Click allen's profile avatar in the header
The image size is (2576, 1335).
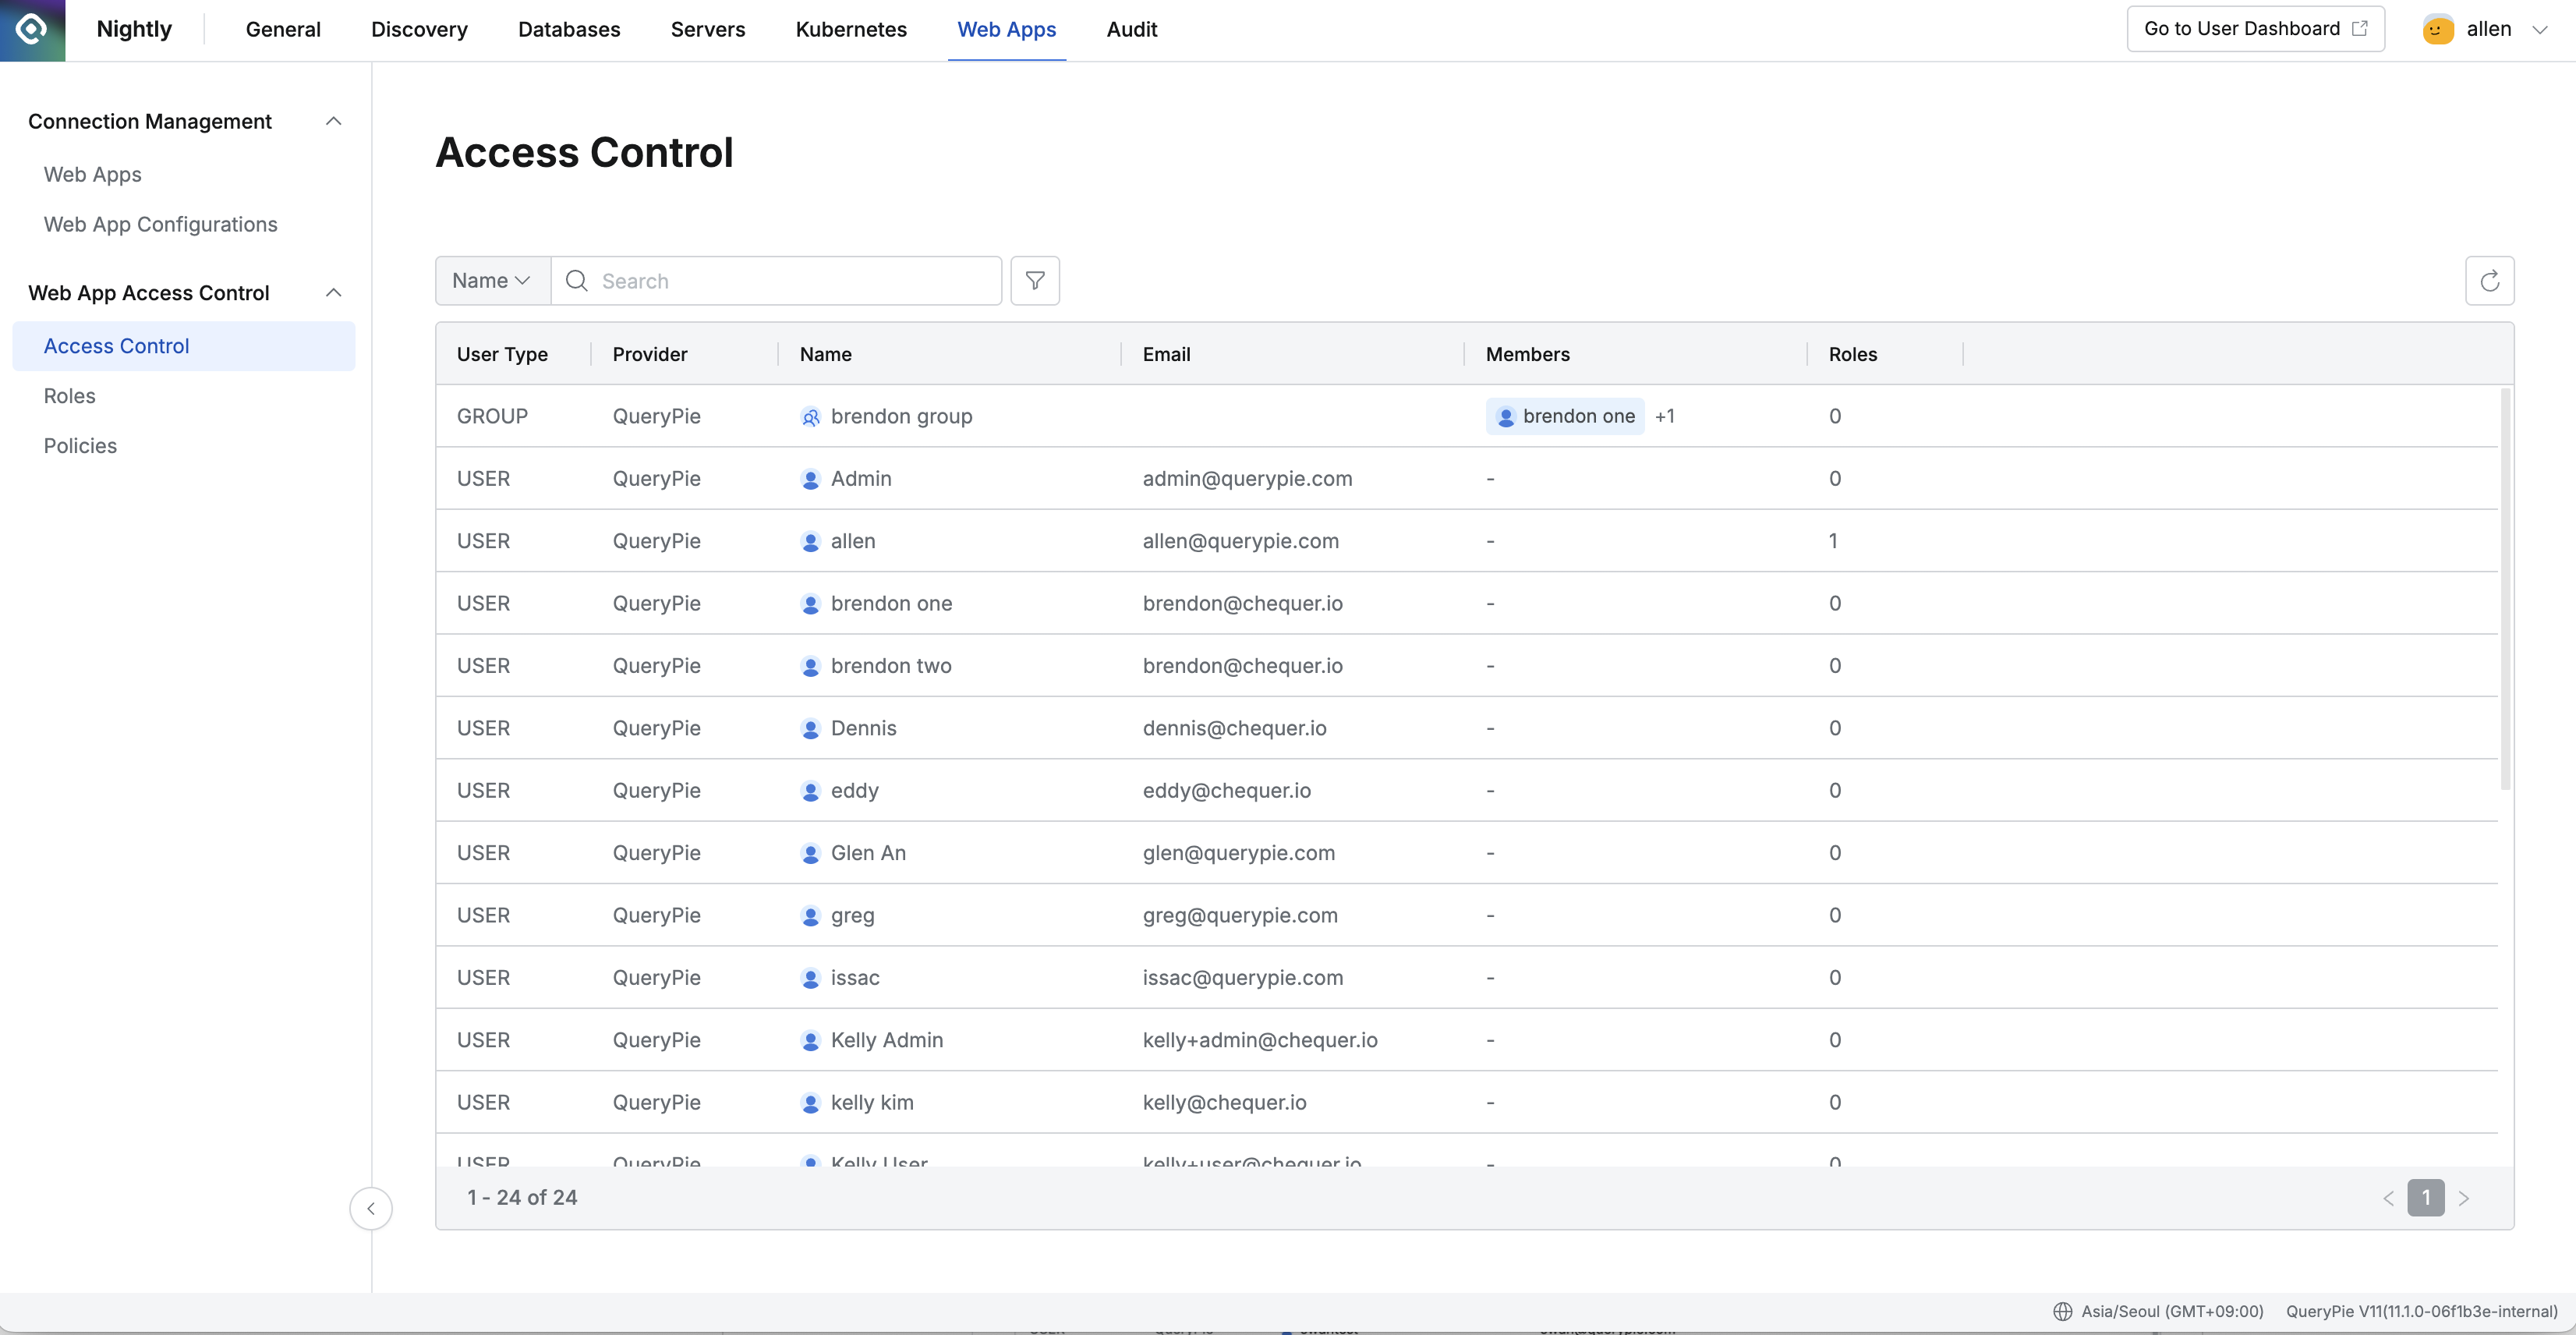[2437, 29]
